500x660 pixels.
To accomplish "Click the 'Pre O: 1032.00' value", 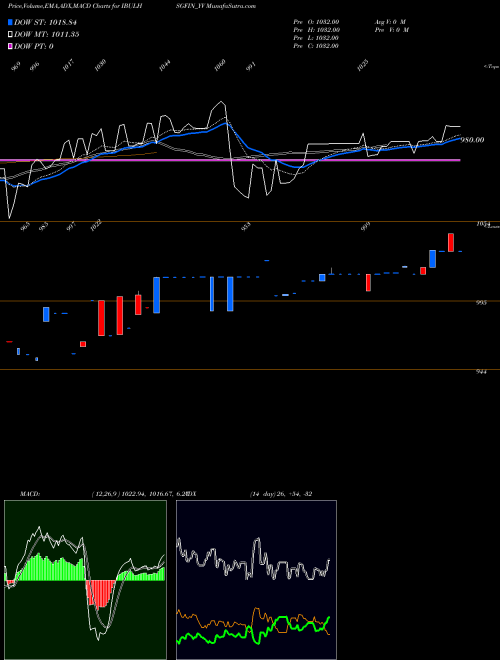I will pyautogui.click(x=316, y=21).
